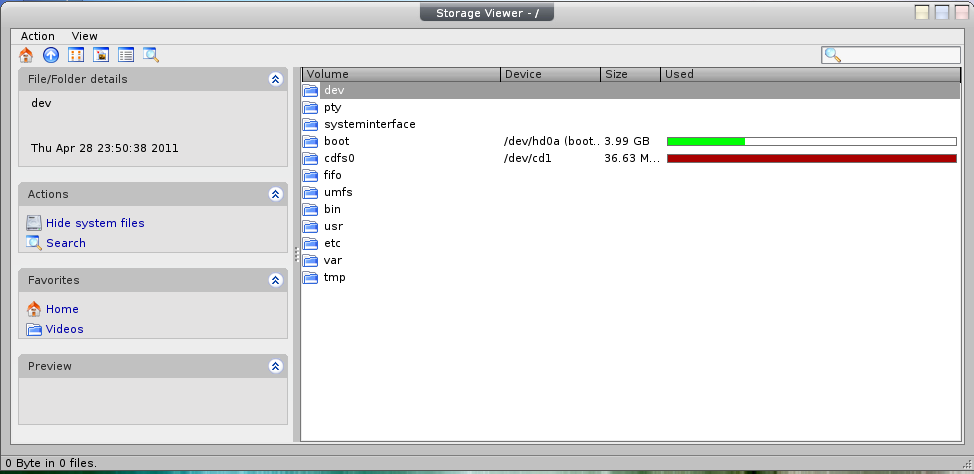Click the Hide system files link
The width and height of the screenshot is (974, 474).
click(95, 223)
